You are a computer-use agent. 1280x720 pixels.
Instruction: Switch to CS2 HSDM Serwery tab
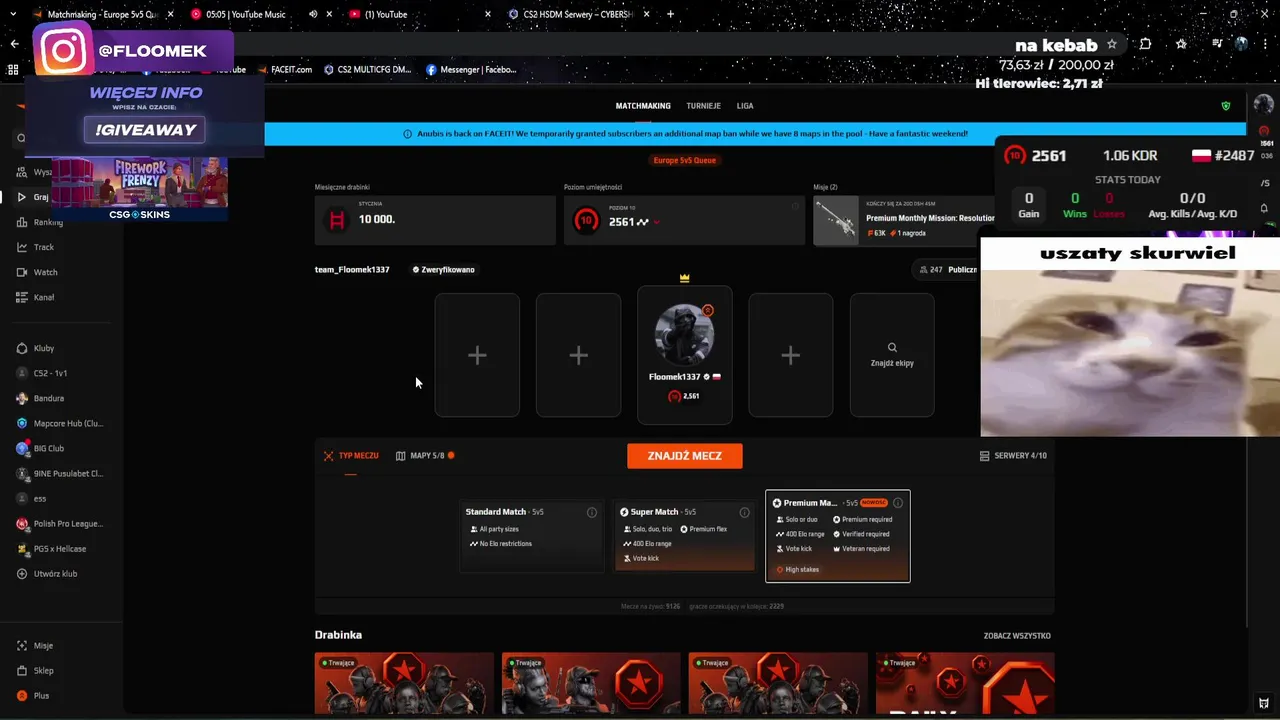[x=578, y=14]
